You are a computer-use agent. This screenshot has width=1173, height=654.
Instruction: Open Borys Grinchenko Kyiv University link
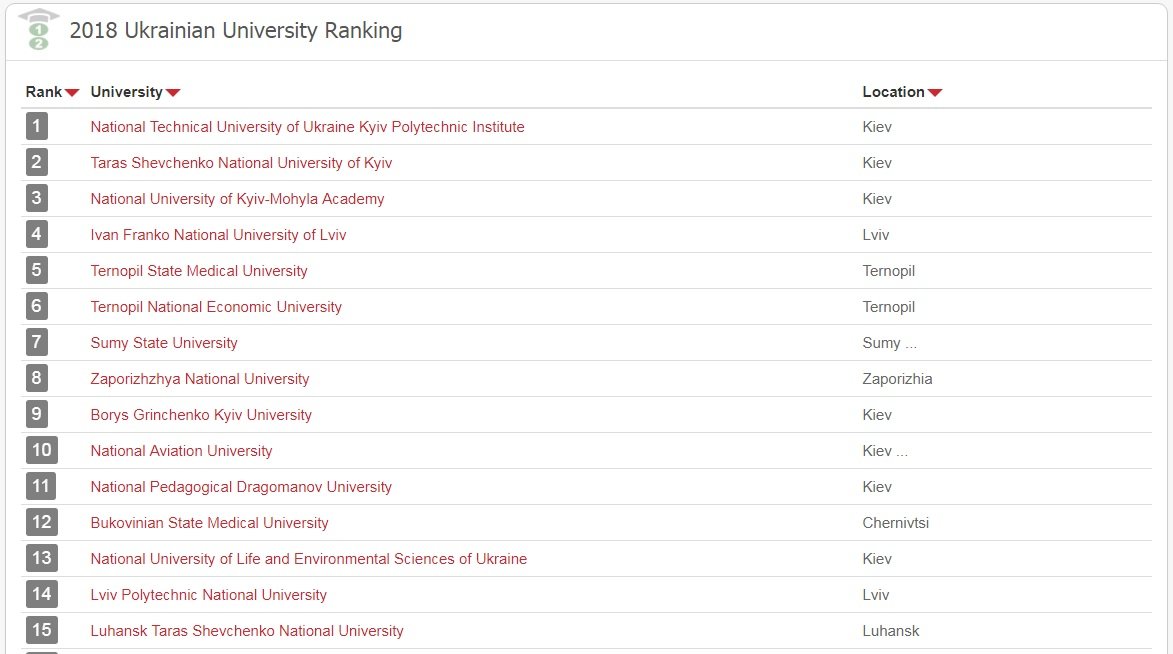pyautogui.click(x=201, y=415)
